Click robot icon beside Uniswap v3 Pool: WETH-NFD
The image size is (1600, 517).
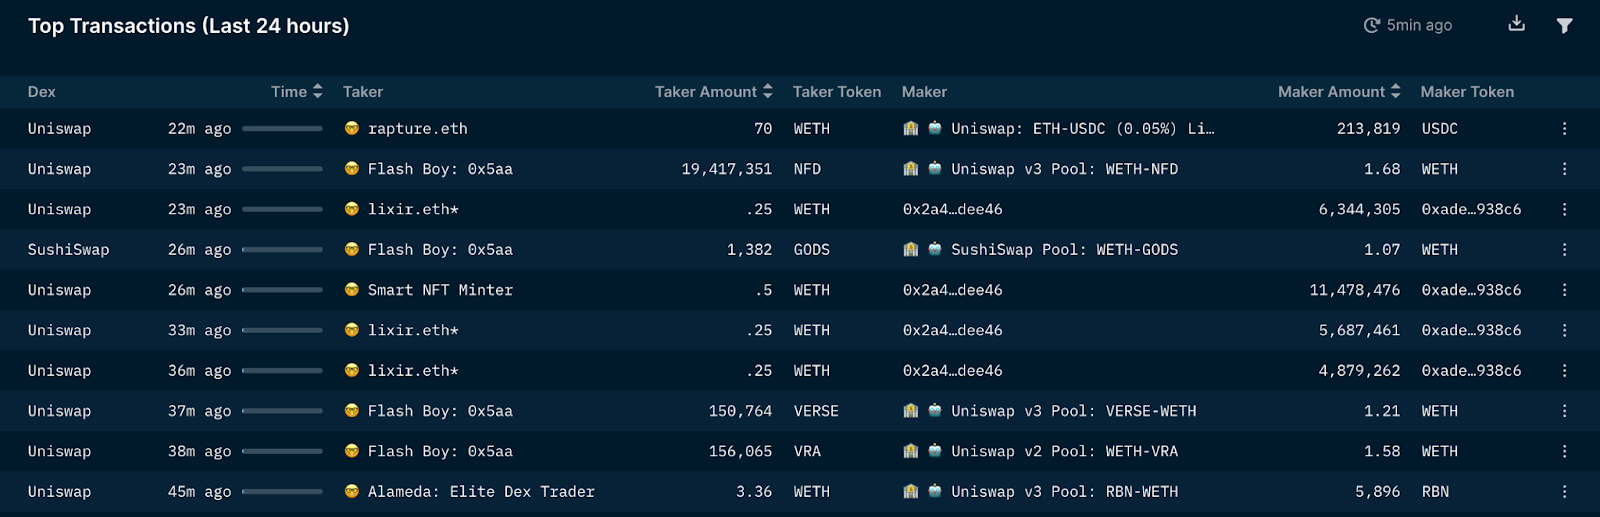[x=935, y=169]
